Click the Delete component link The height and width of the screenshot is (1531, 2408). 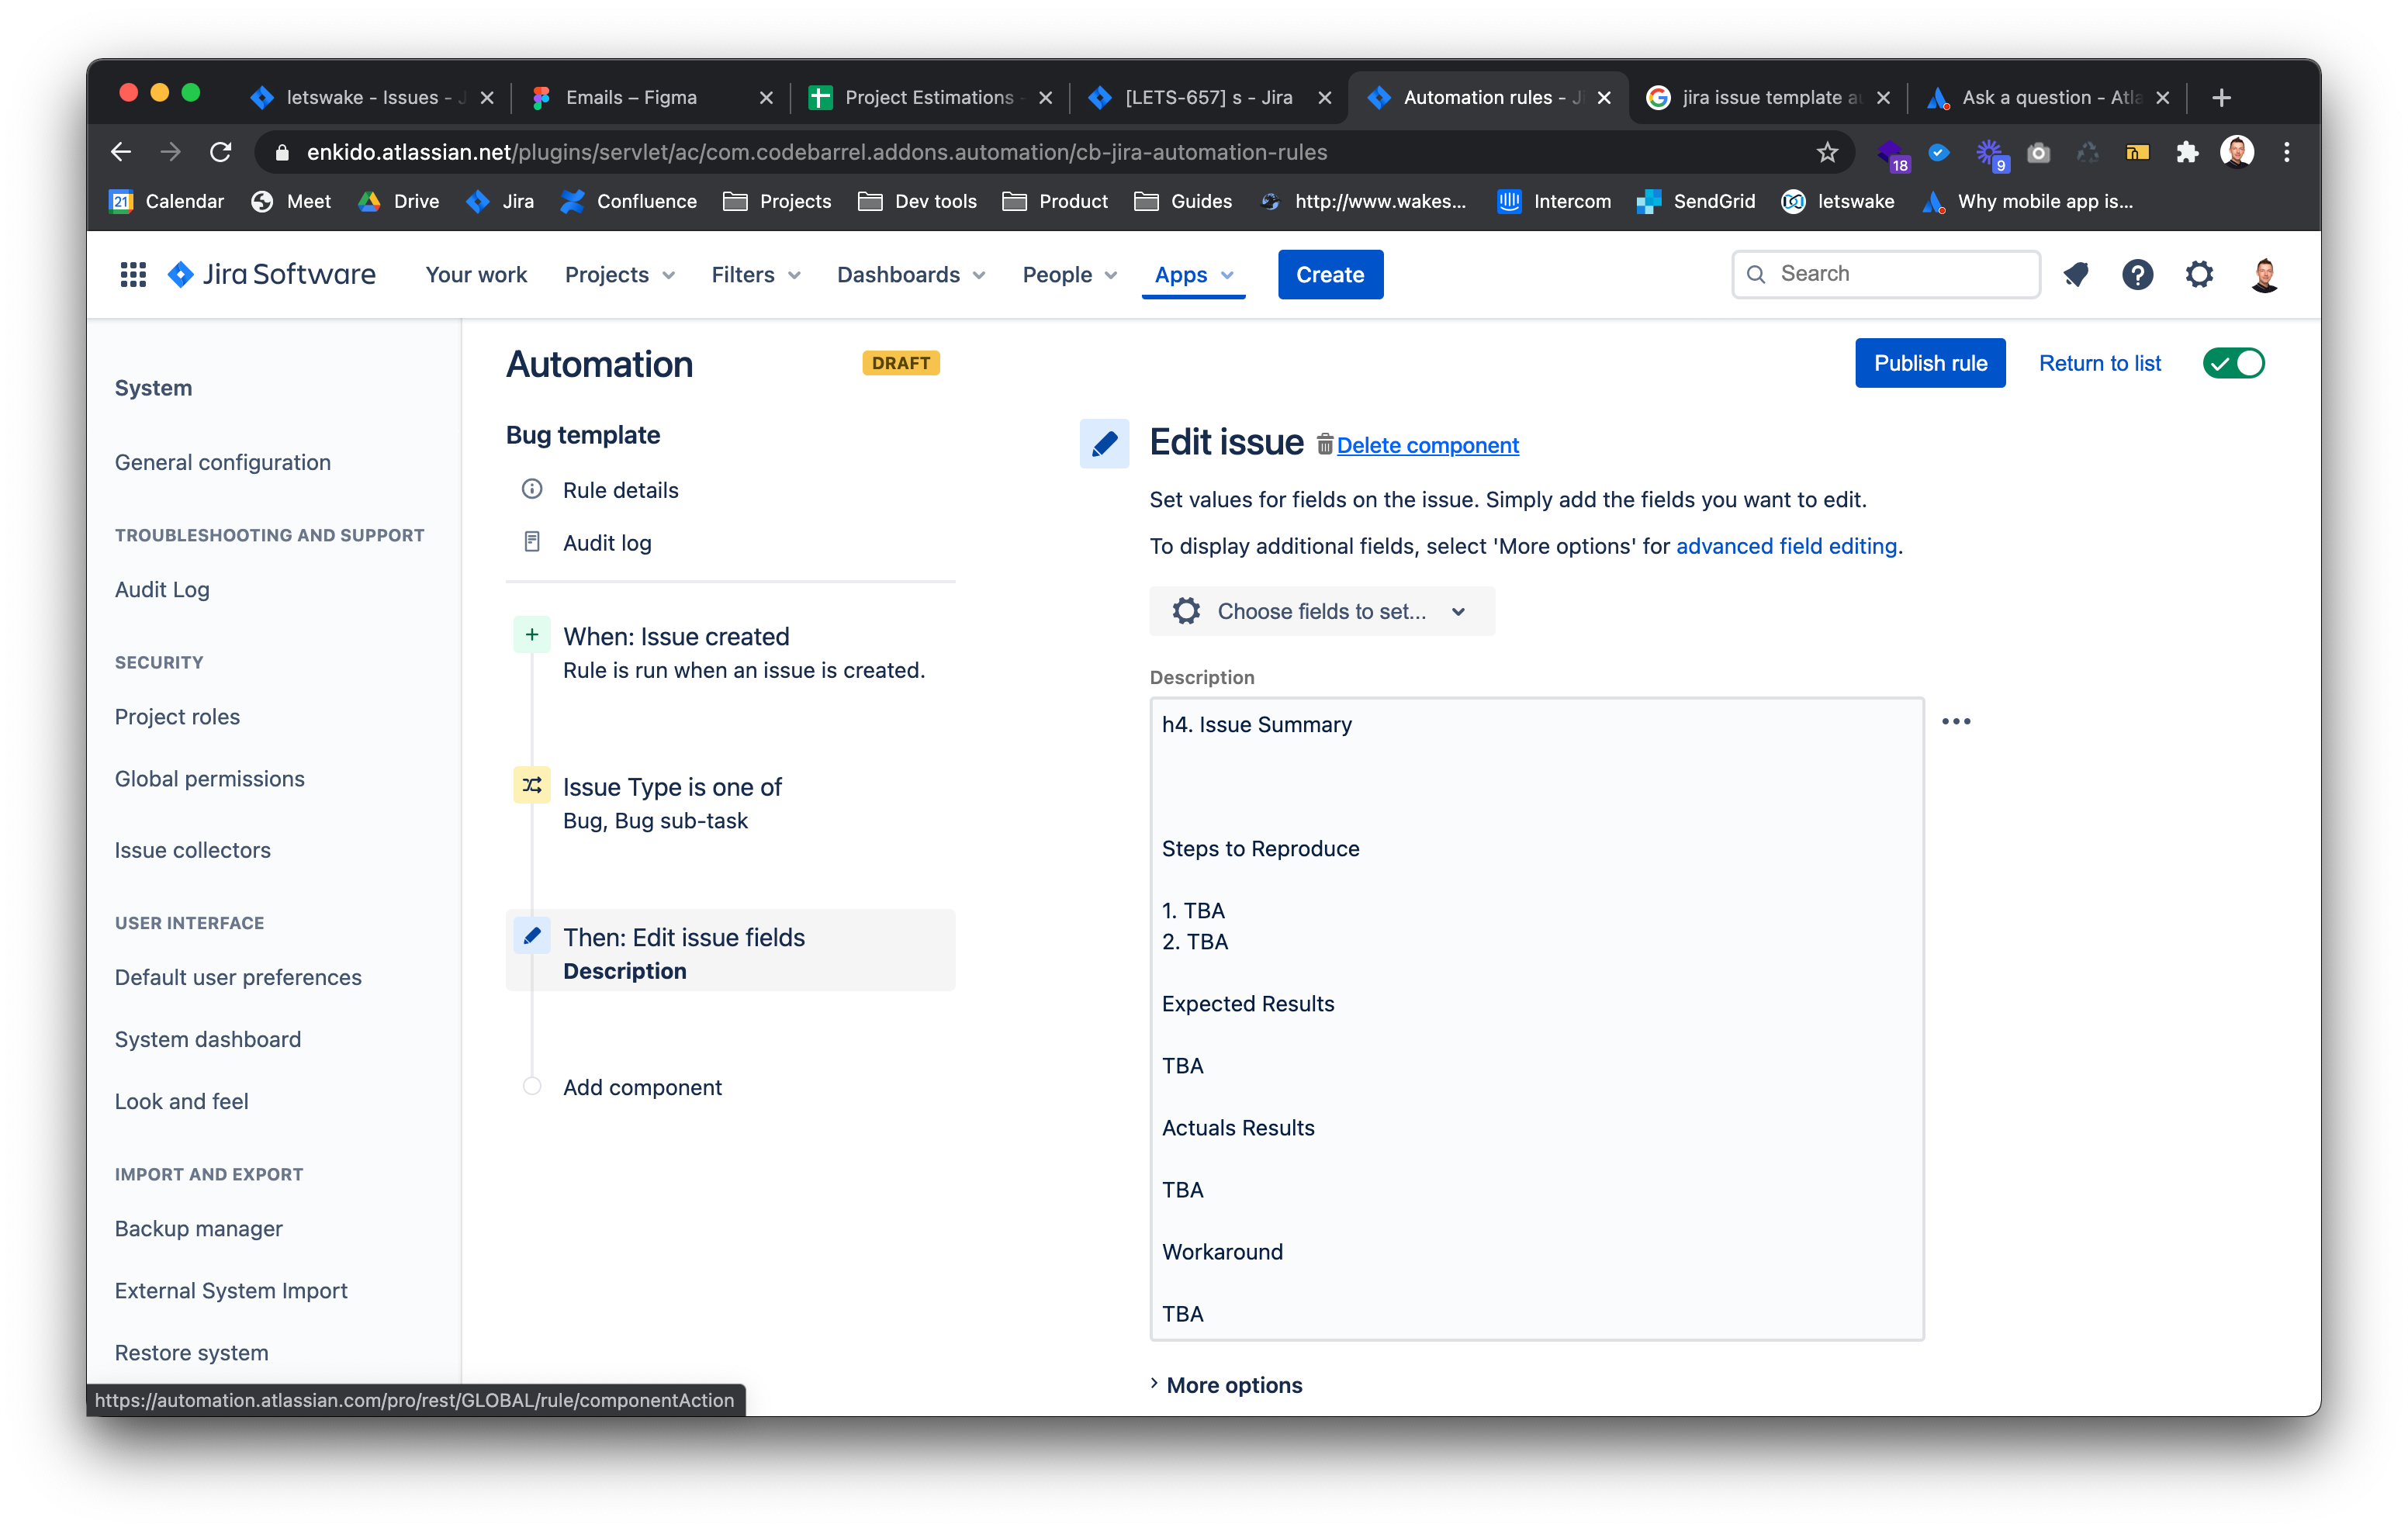(x=1427, y=445)
